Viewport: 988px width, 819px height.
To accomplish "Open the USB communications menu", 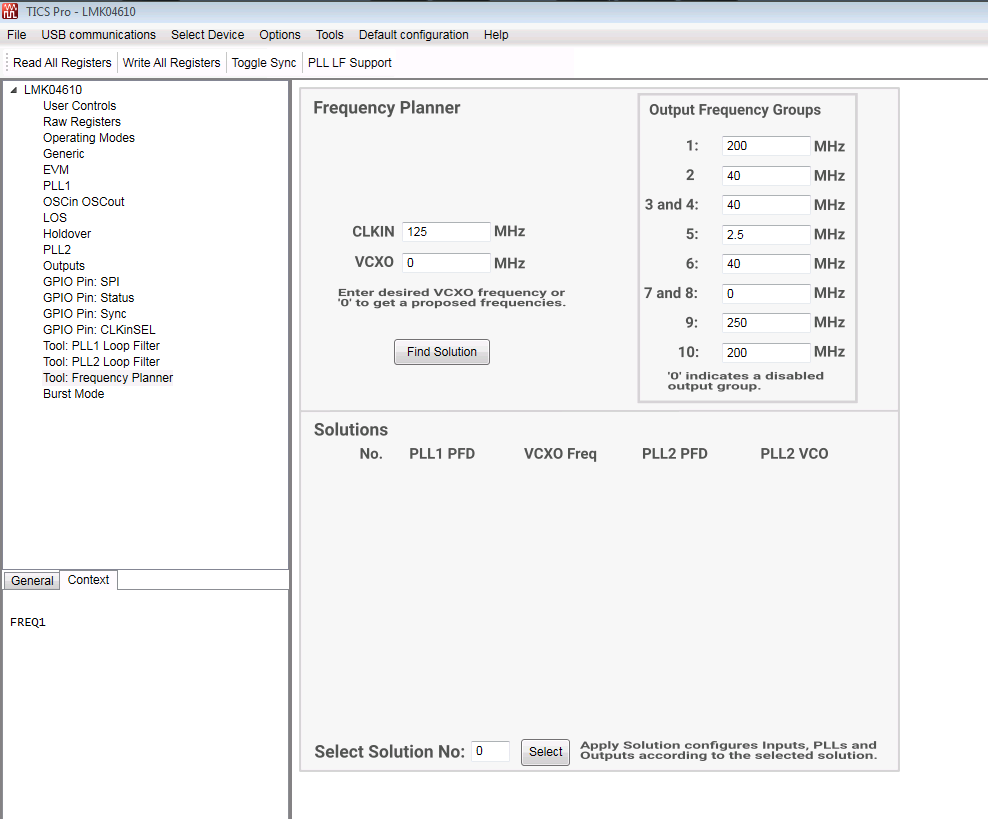I will click(x=98, y=35).
